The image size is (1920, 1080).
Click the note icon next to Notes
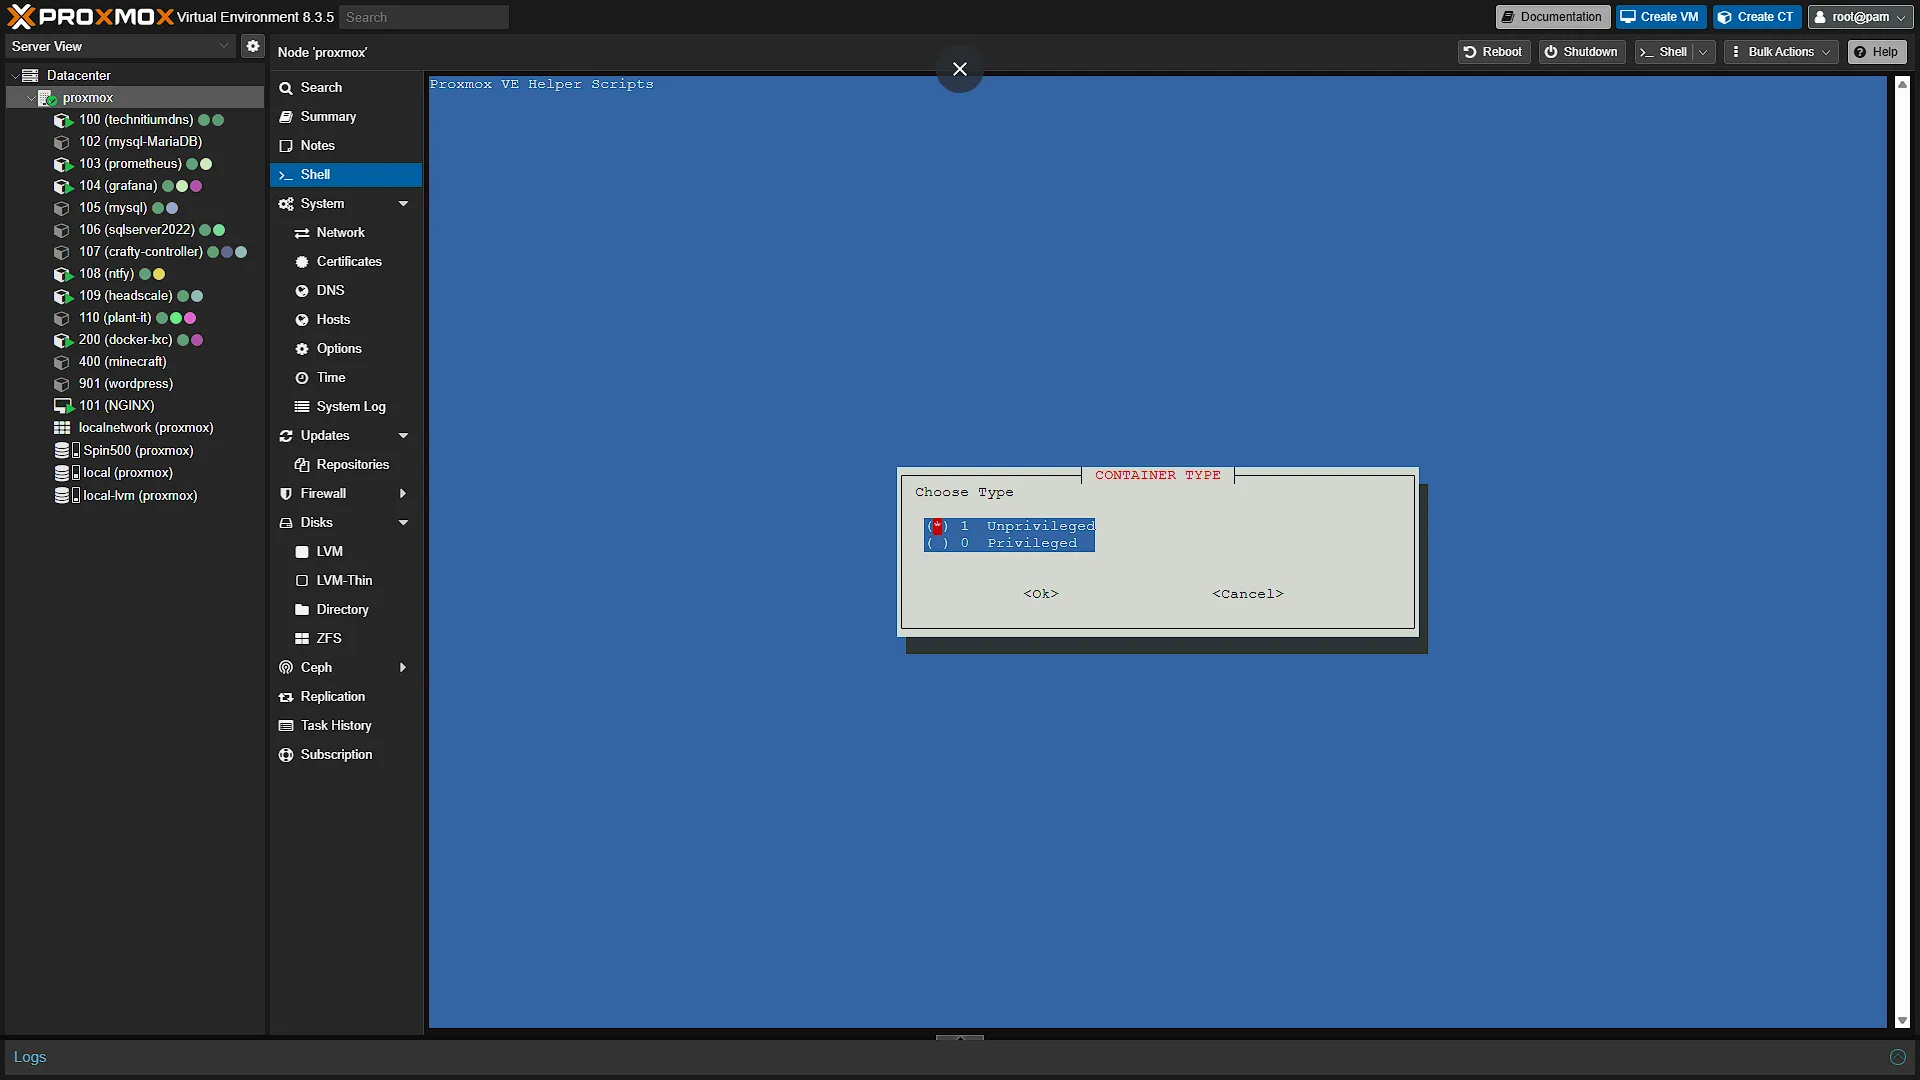(x=286, y=146)
